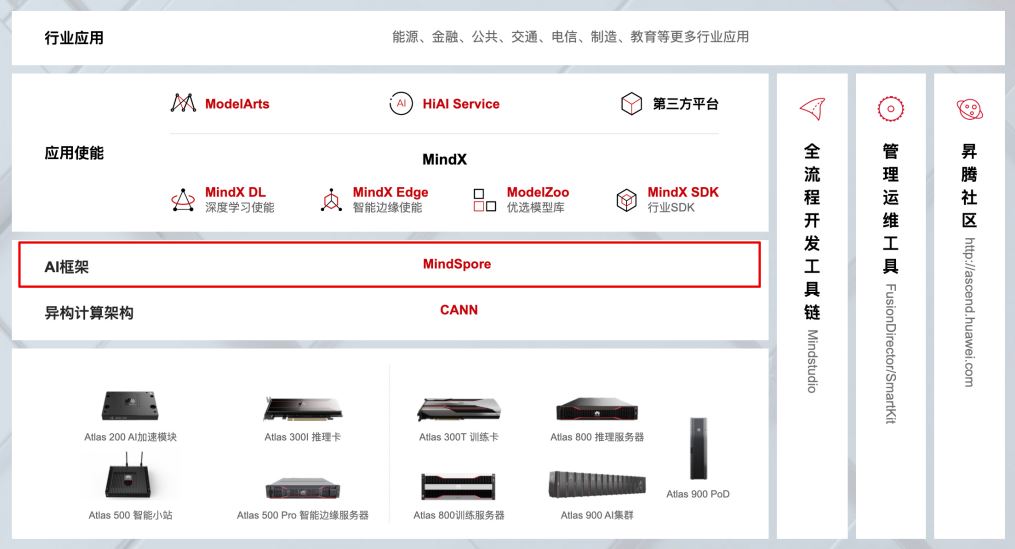Click the MindSpore framework label
This screenshot has height=549, width=1015.
pyautogui.click(x=457, y=264)
